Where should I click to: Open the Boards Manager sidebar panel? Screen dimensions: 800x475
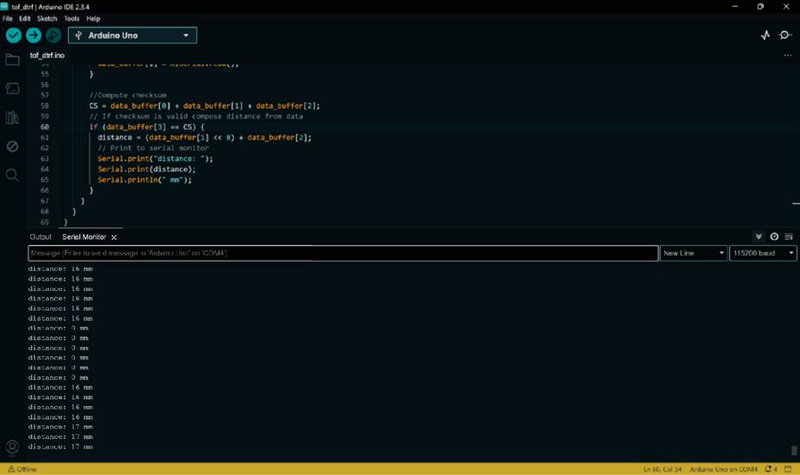click(12, 89)
